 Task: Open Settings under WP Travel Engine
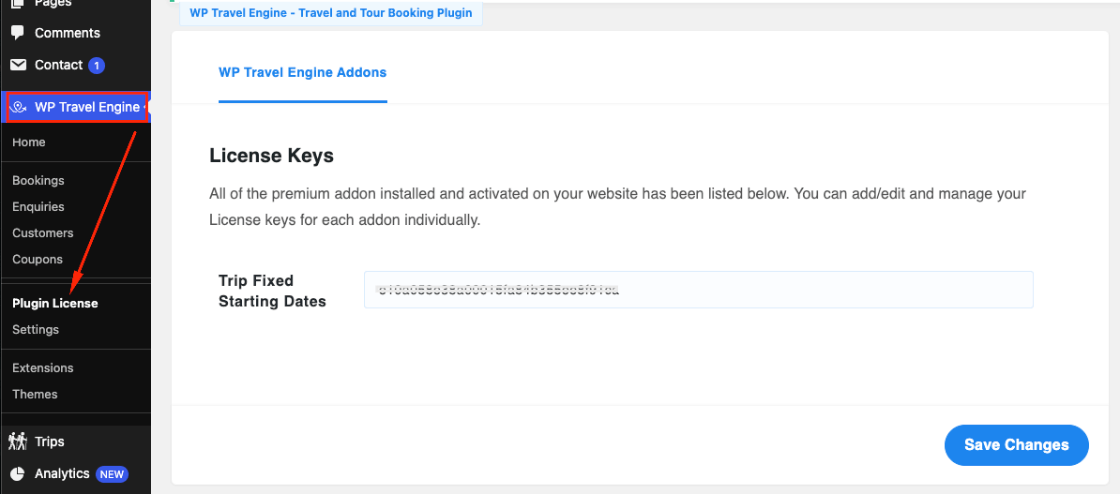pos(35,330)
